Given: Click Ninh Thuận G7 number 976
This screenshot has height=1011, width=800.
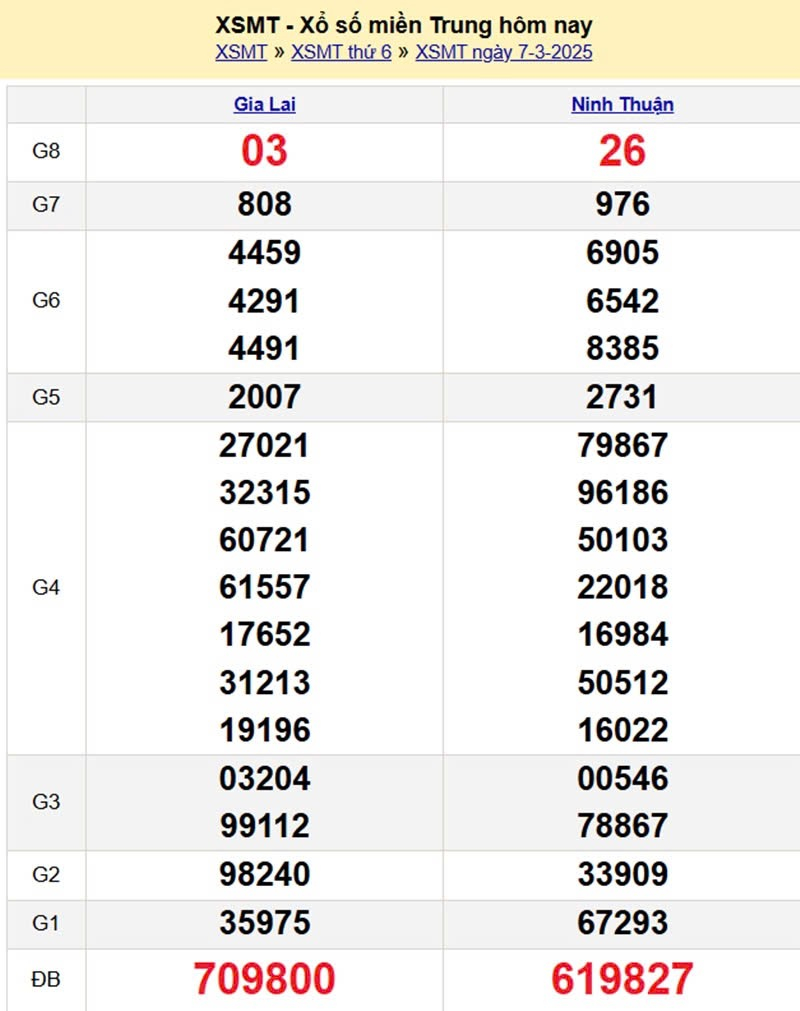Looking at the screenshot, I should tap(622, 204).
